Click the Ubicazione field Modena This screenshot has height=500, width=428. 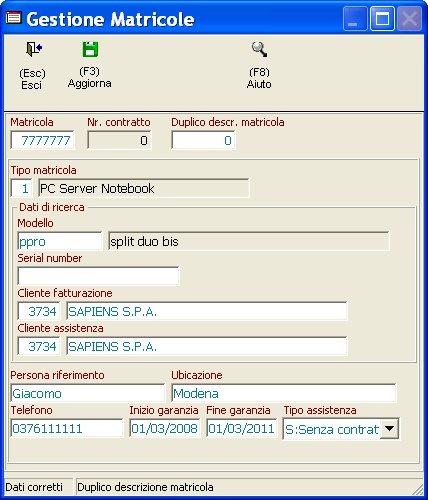pos(284,393)
